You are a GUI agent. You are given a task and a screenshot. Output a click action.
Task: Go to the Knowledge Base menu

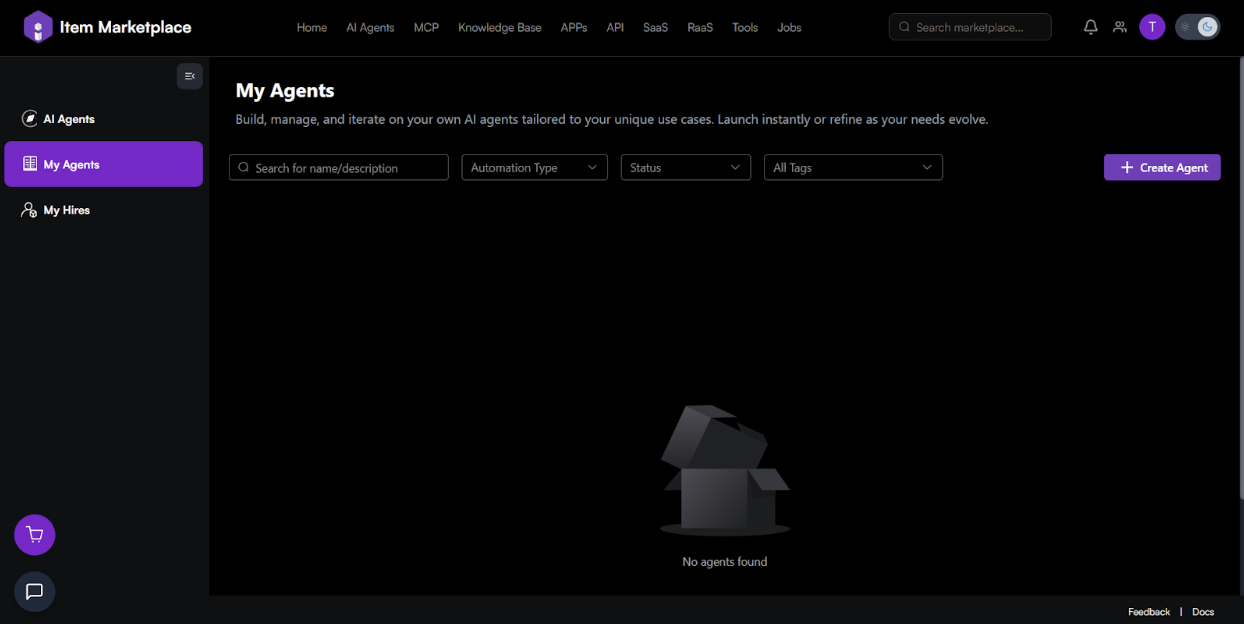click(x=499, y=27)
